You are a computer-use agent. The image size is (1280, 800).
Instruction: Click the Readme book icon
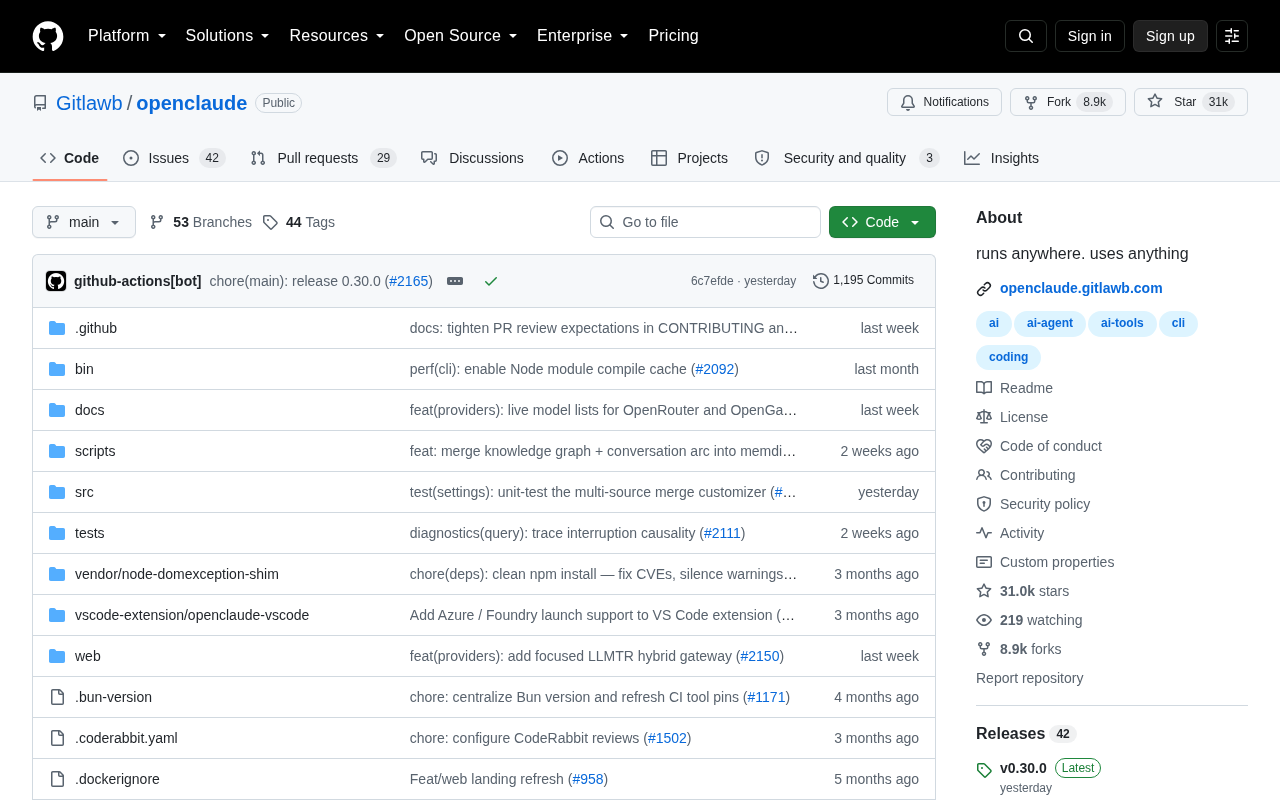pyautogui.click(x=984, y=388)
